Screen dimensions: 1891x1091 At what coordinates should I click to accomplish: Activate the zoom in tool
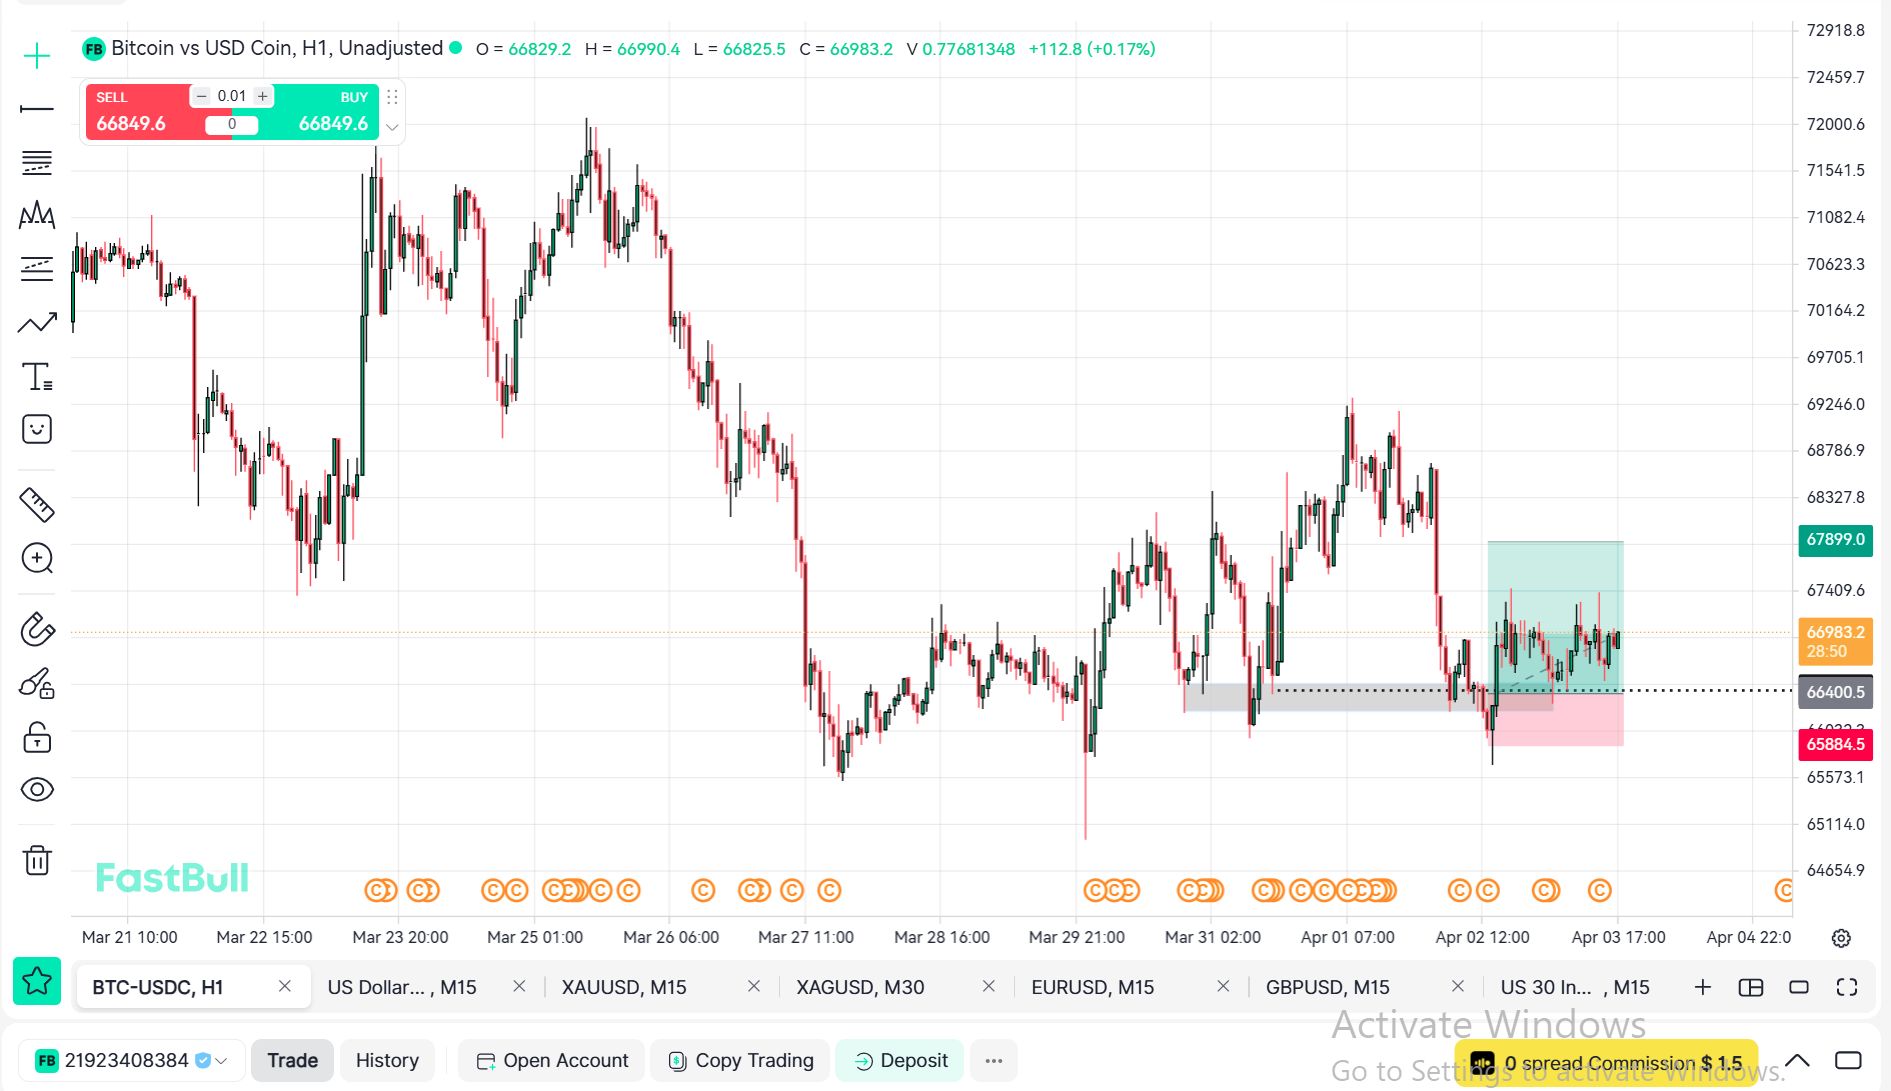tap(37, 558)
